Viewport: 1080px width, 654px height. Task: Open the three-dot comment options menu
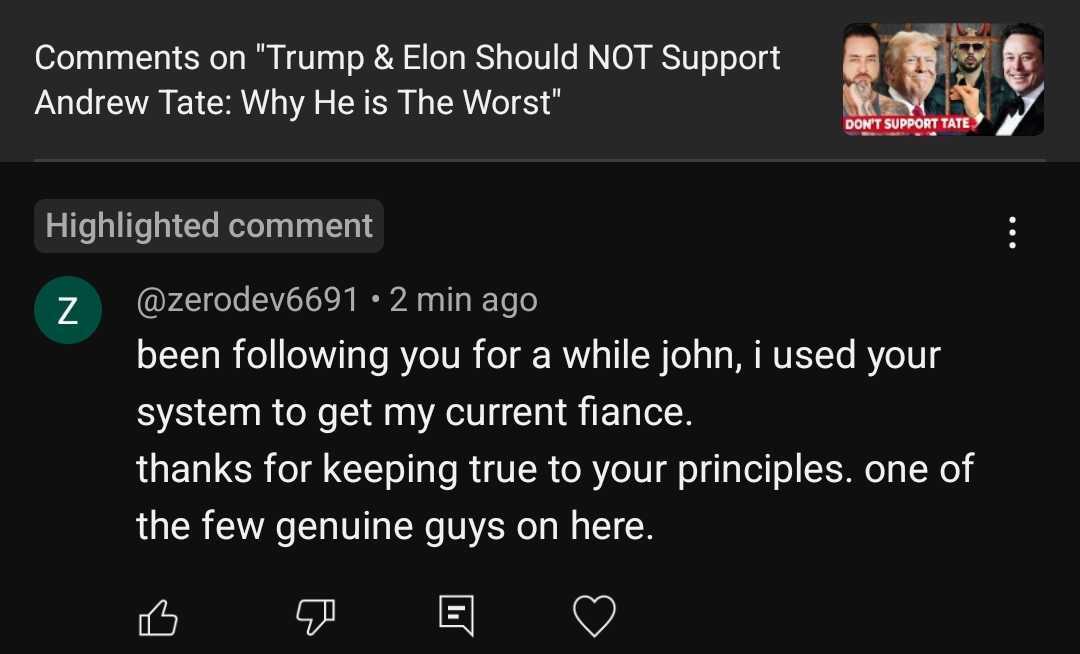tap(1012, 232)
